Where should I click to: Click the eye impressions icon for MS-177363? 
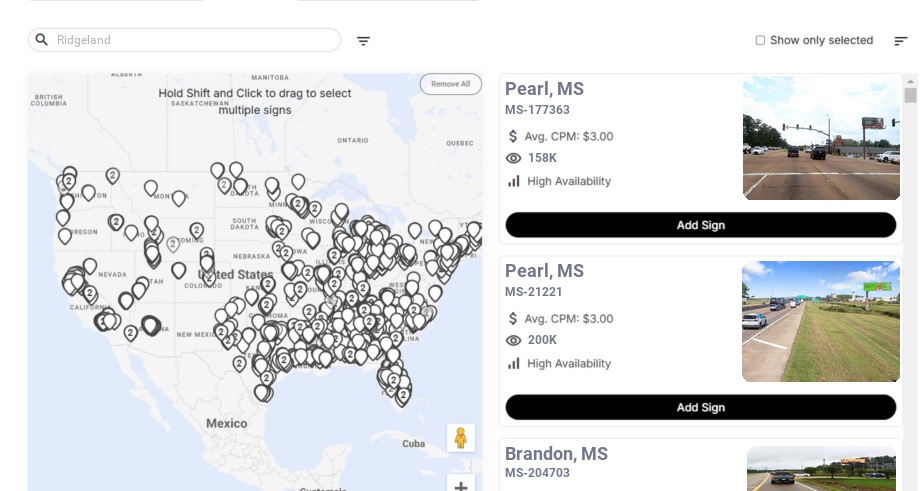(x=514, y=158)
